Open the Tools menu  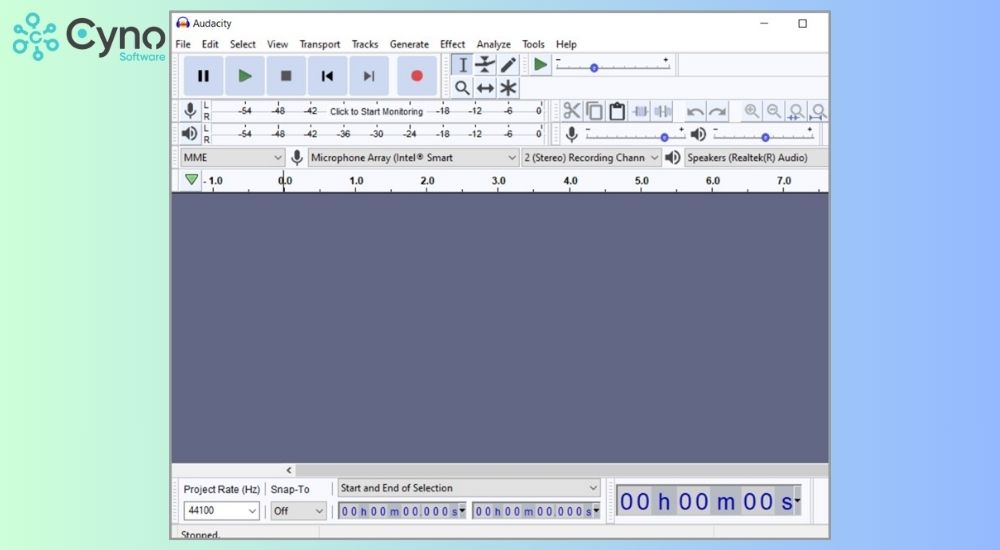tap(533, 44)
